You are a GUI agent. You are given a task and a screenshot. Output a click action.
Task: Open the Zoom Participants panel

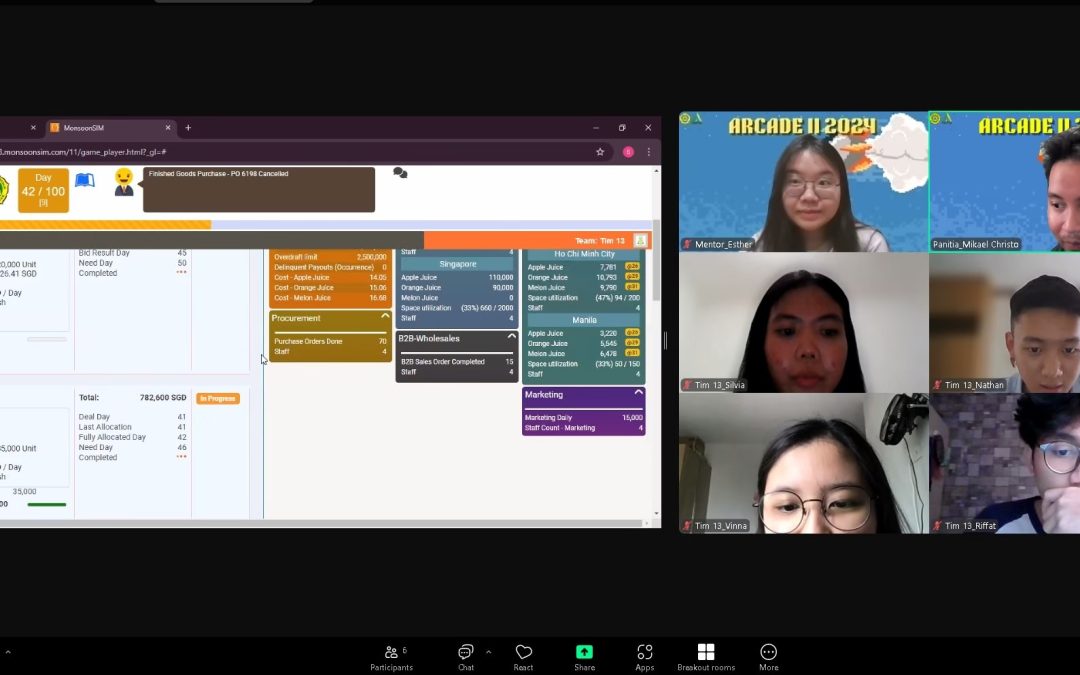(391, 656)
